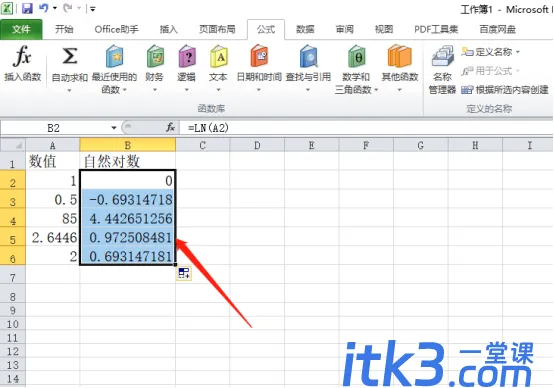Click the AutoSum (自动求和) sigma icon
The image size is (554, 388).
tap(70, 56)
